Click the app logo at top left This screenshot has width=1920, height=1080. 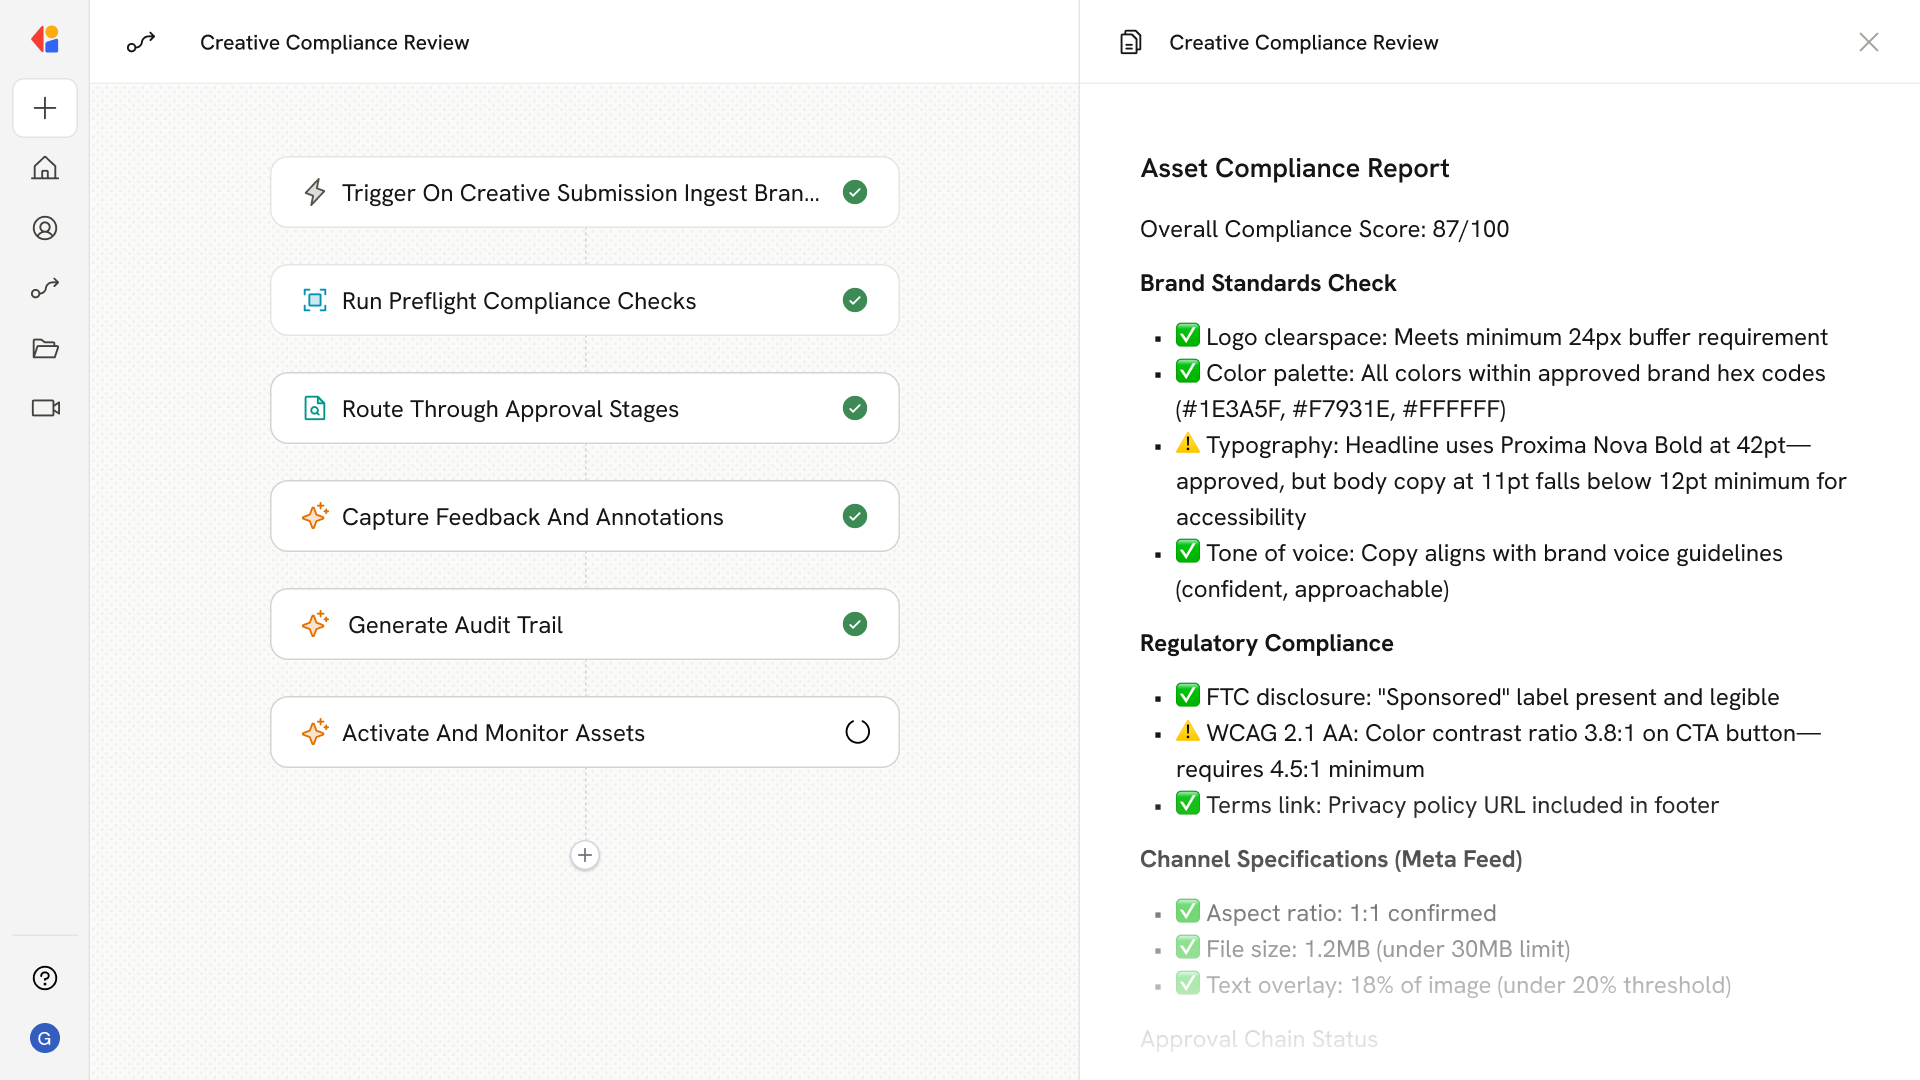tap(45, 40)
